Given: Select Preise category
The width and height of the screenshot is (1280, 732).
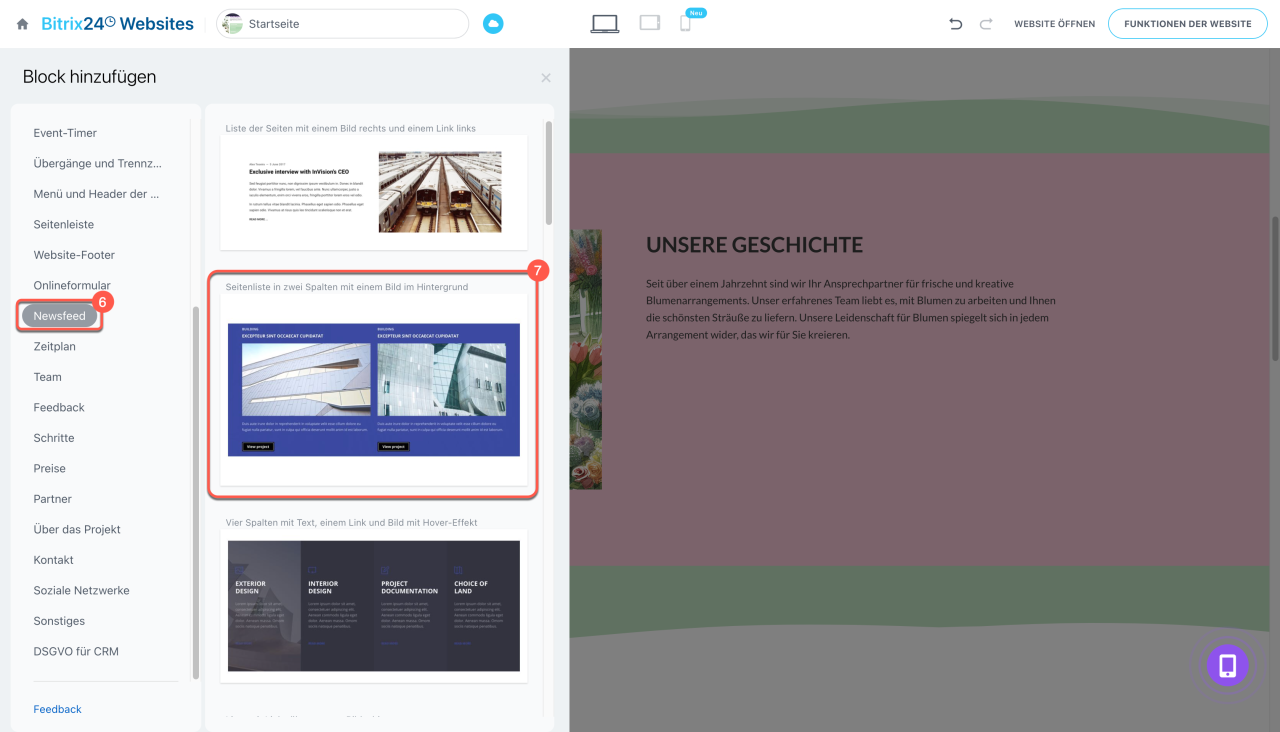Looking at the screenshot, I should (50, 468).
